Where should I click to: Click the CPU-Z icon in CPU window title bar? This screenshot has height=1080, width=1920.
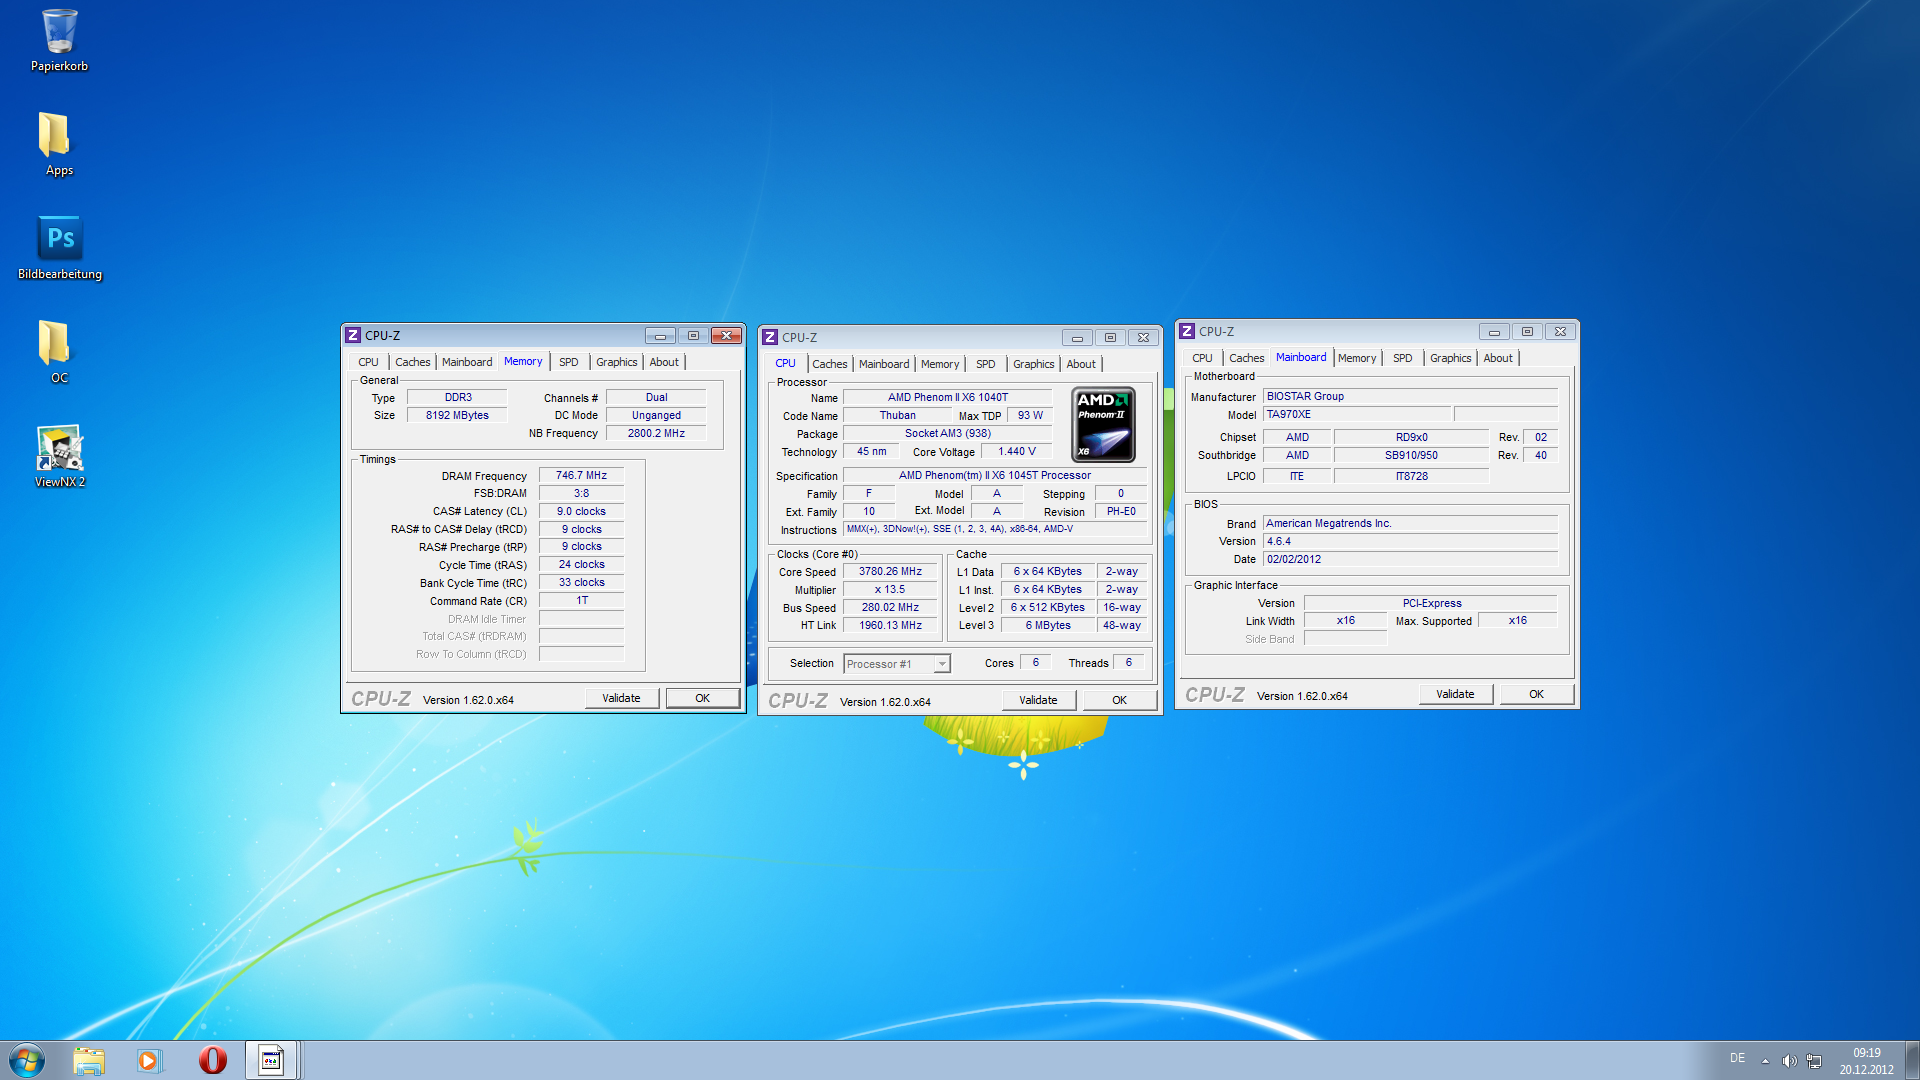[770, 337]
